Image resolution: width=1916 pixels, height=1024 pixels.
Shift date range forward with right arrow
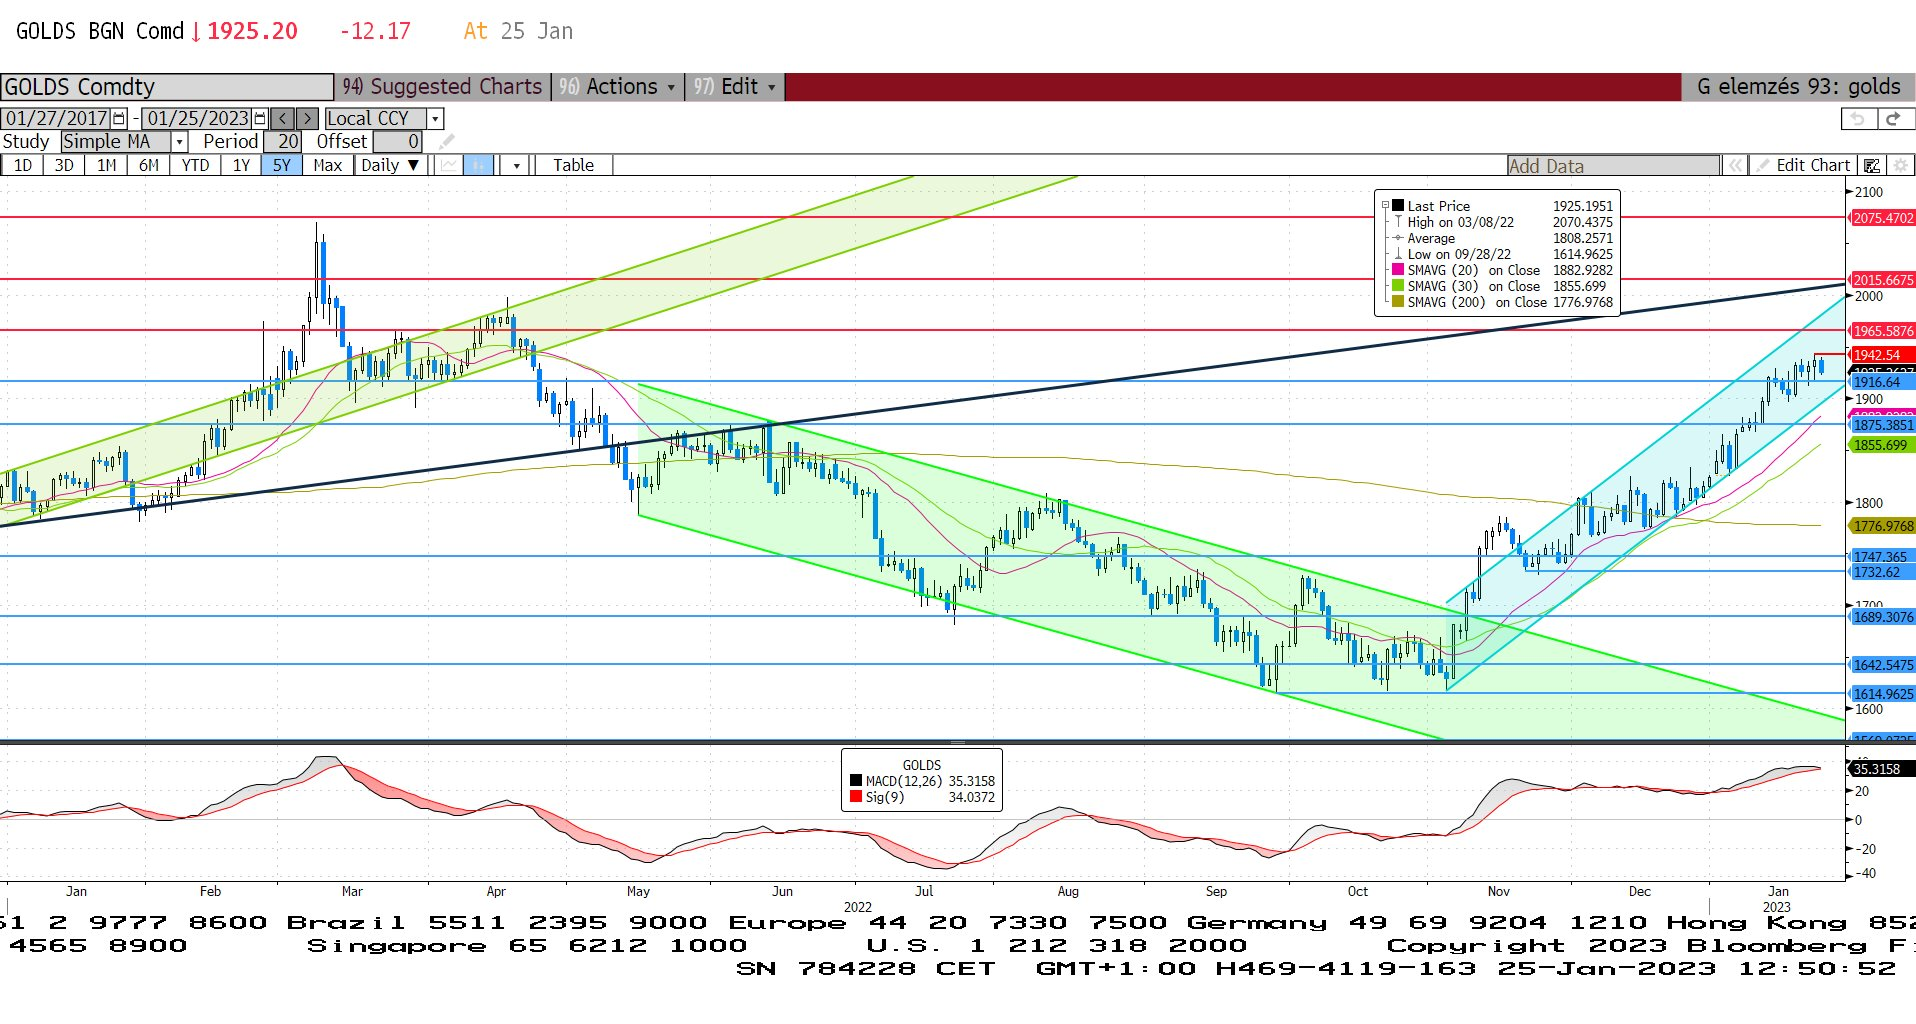307,118
